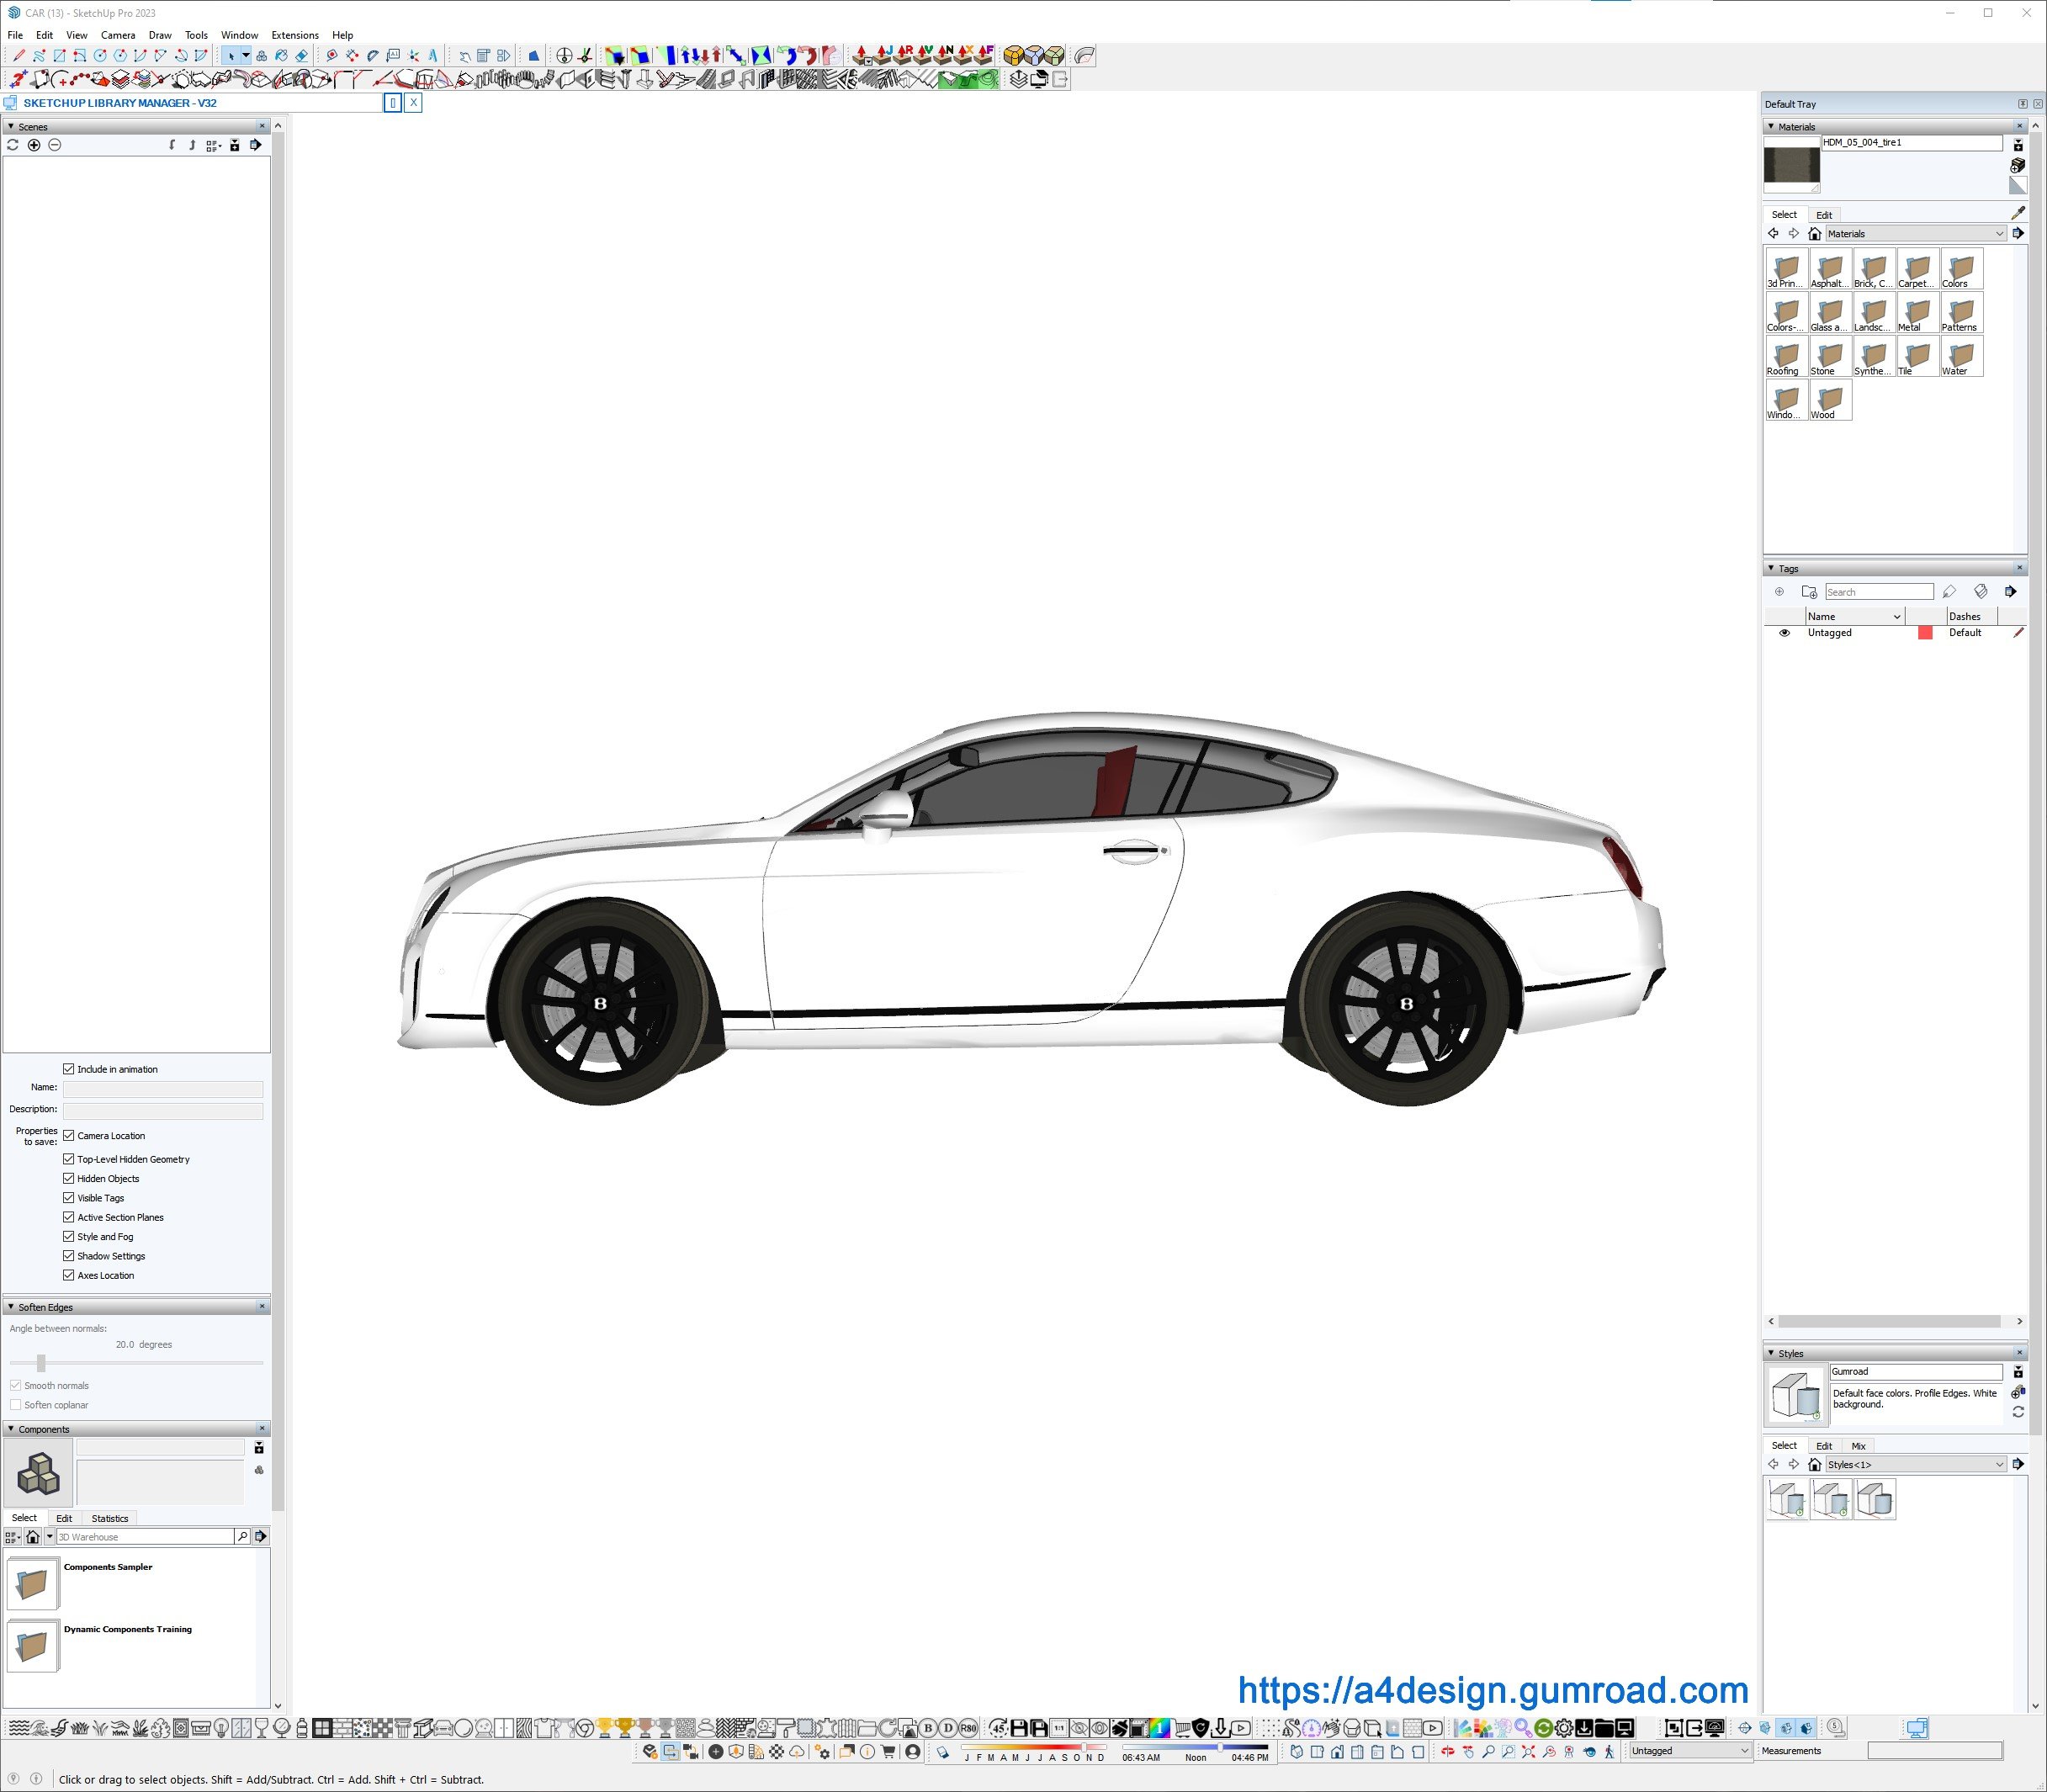Select the Eraser tool in toolbar
2047x1792 pixels.
click(301, 56)
